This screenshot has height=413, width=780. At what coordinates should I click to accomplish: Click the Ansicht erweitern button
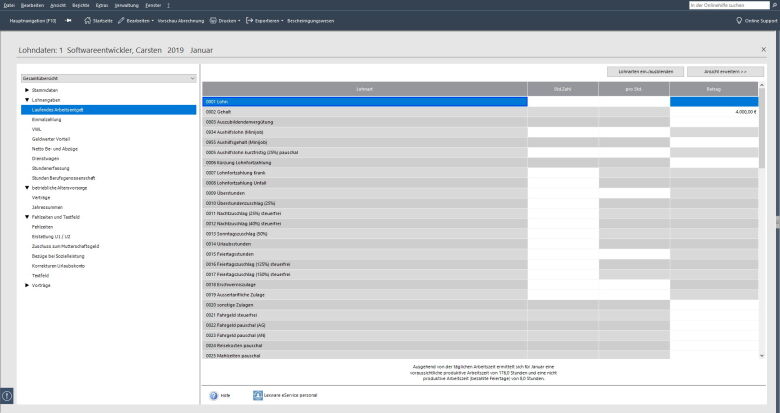(x=725, y=71)
